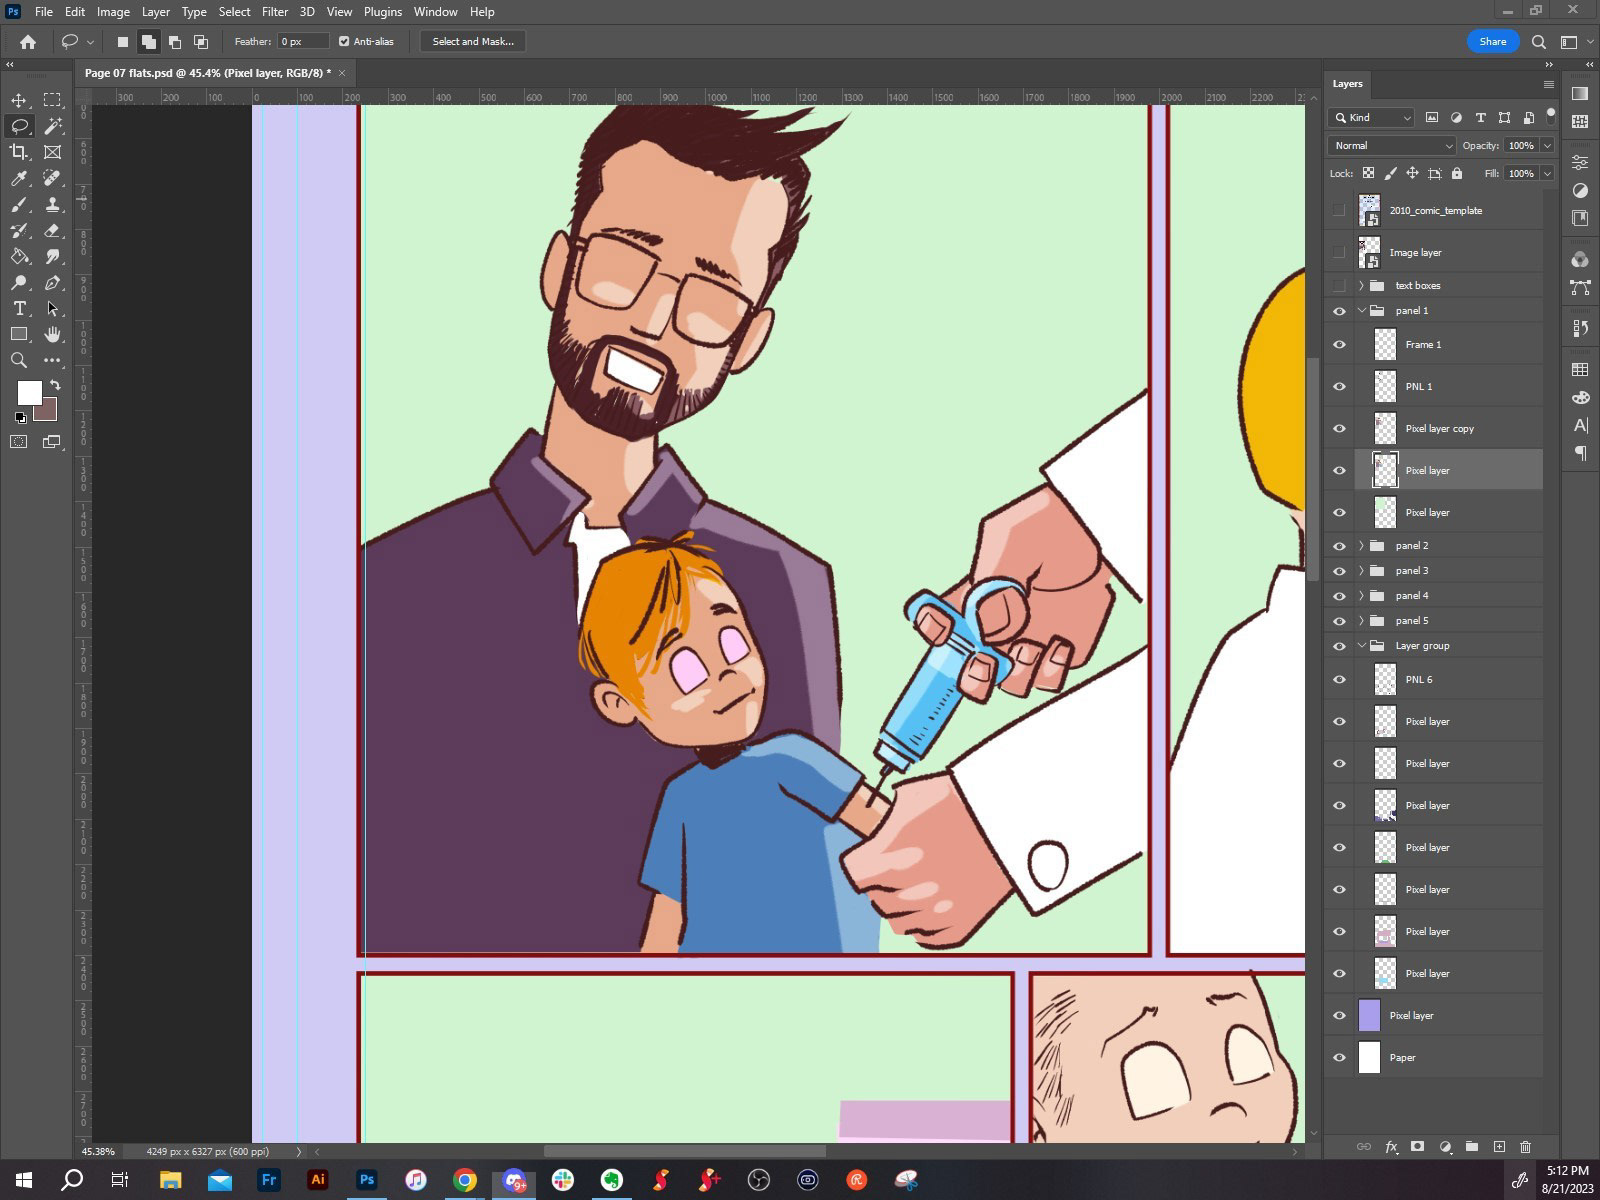This screenshot has width=1600, height=1200.
Task: Click the Home icon in options bar
Action: [28, 42]
